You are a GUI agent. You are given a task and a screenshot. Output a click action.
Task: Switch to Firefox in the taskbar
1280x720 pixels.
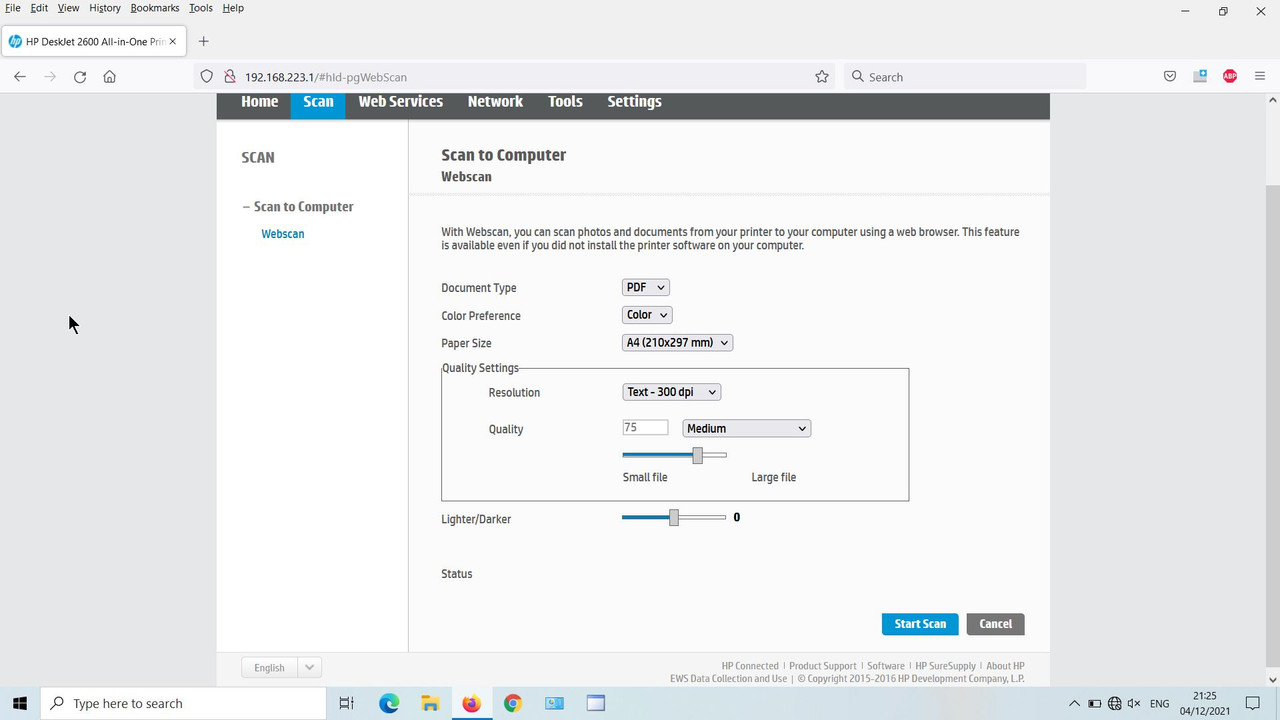click(x=471, y=703)
